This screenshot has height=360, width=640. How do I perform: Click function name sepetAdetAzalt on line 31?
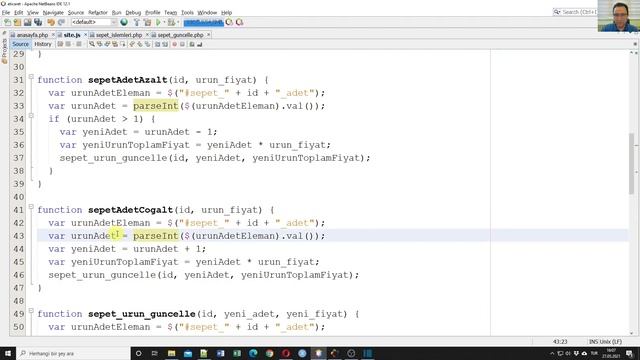click(x=128, y=80)
